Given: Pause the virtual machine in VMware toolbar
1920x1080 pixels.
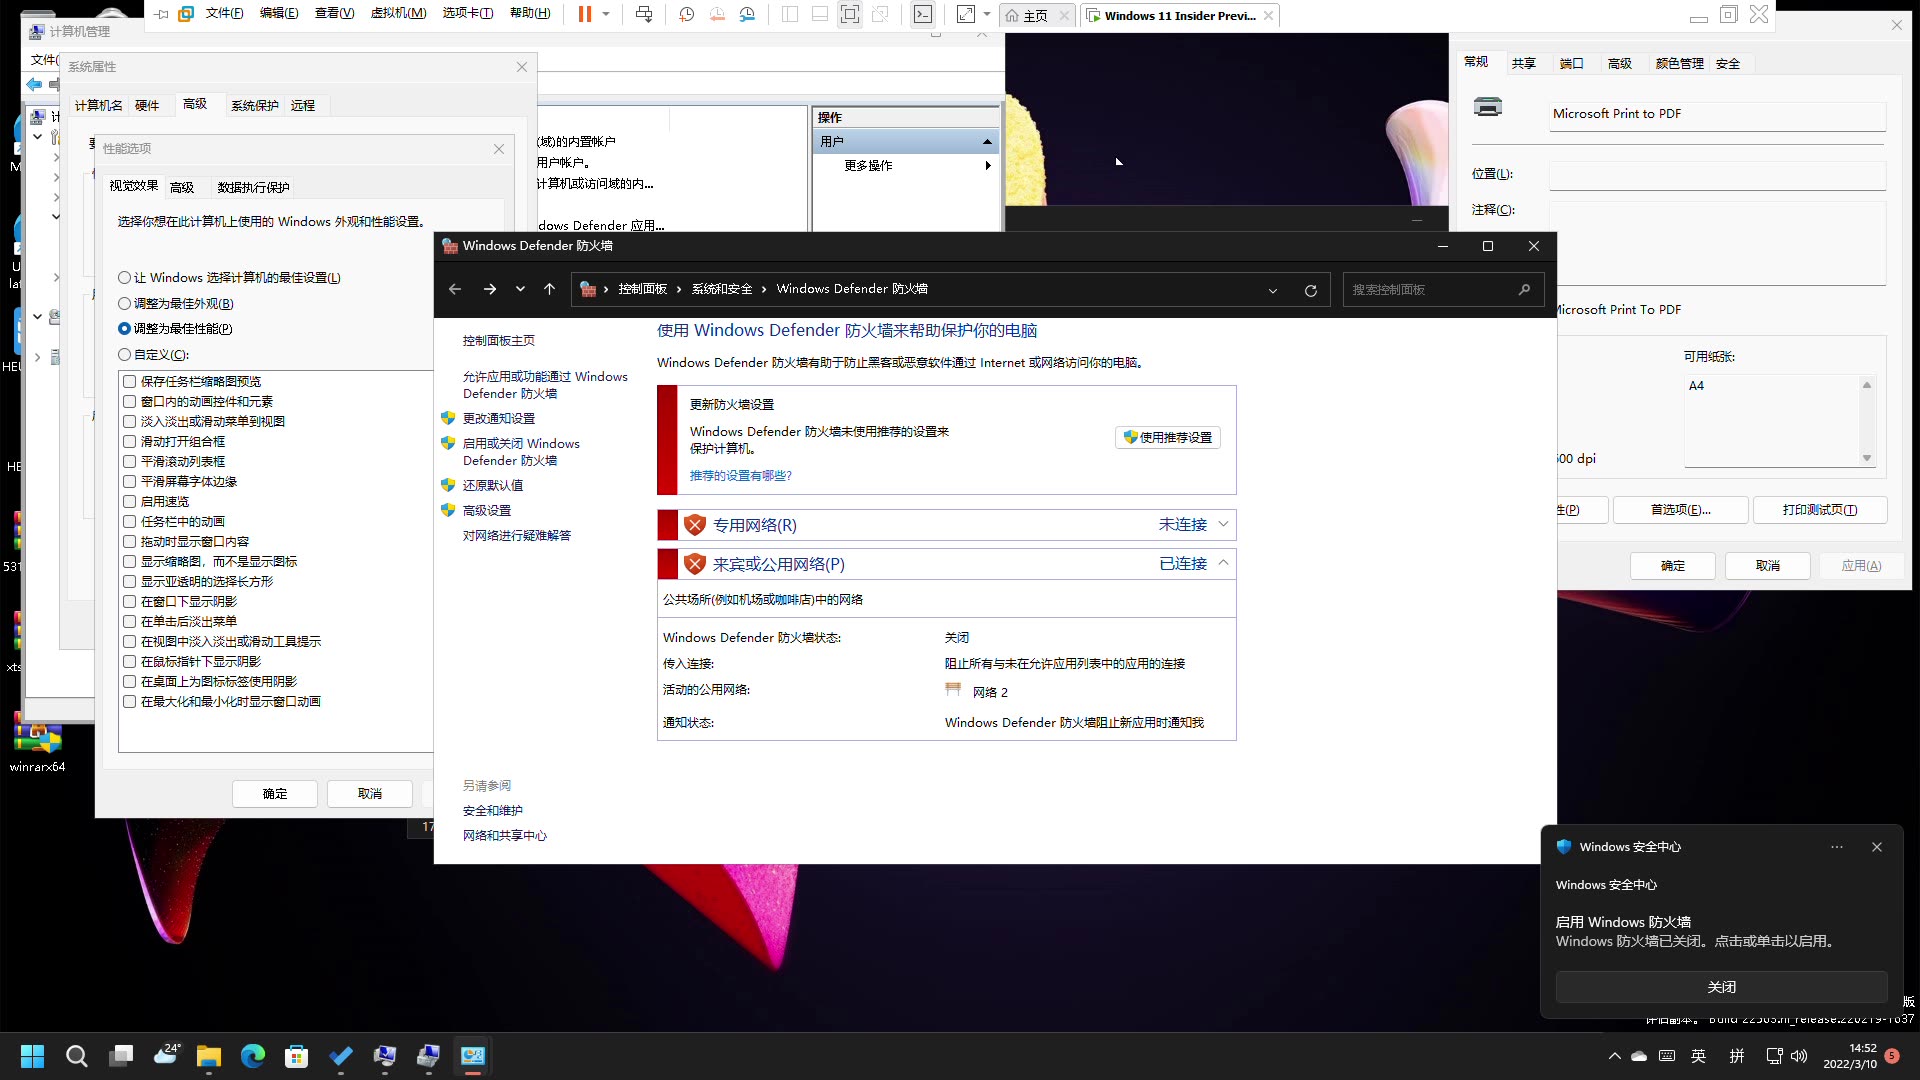Looking at the screenshot, I should (585, 14).
